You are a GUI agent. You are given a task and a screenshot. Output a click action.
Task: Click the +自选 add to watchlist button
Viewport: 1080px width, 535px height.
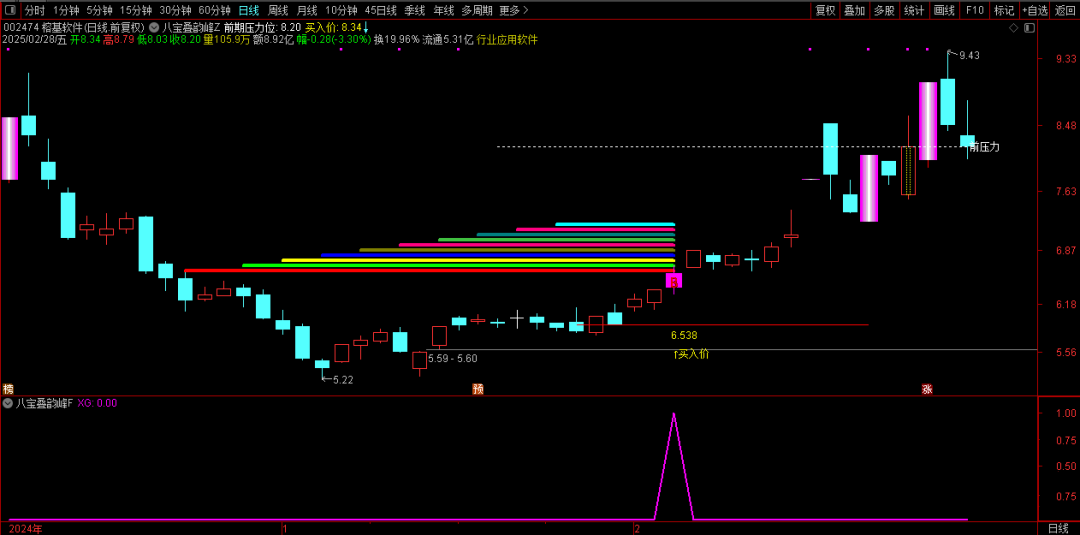point(1034,10)
